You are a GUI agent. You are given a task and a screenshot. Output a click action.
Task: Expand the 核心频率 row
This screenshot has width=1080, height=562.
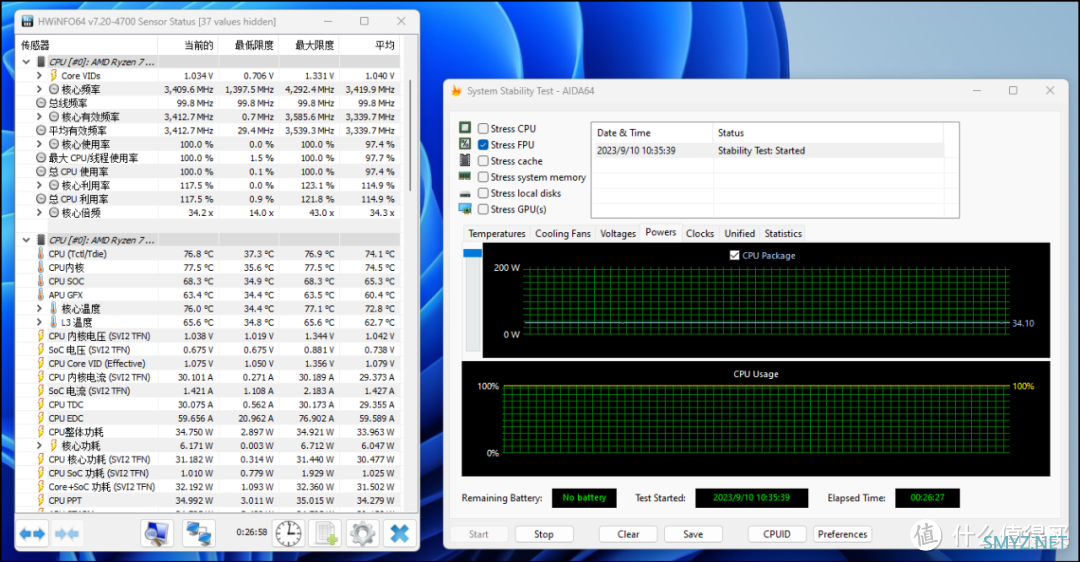click(x=39, y=89)
